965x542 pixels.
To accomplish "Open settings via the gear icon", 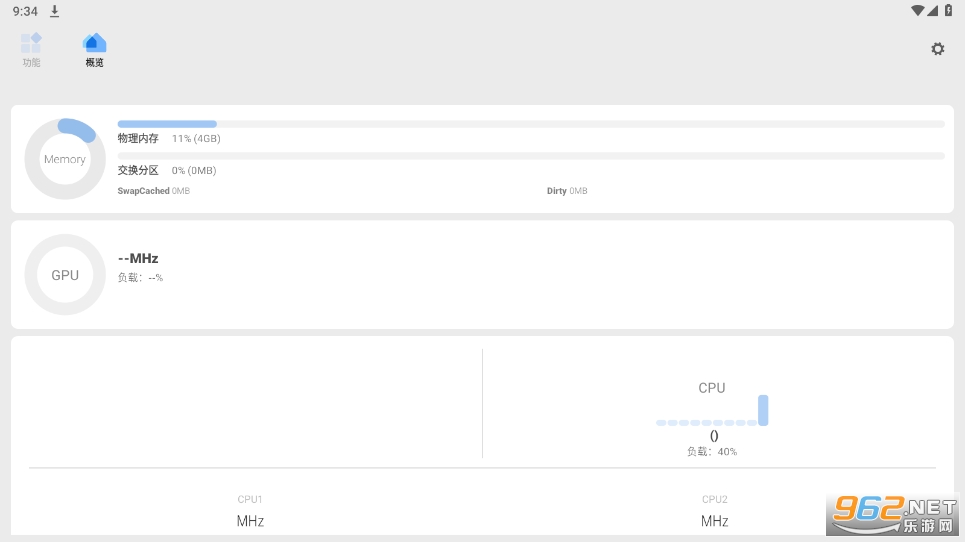I will click(937, 49).
